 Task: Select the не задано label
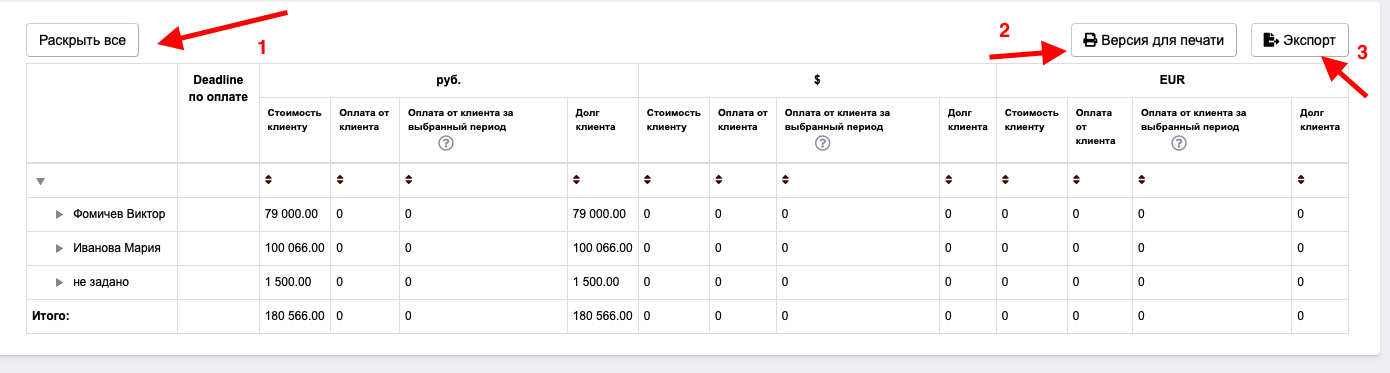click(101, 282)
